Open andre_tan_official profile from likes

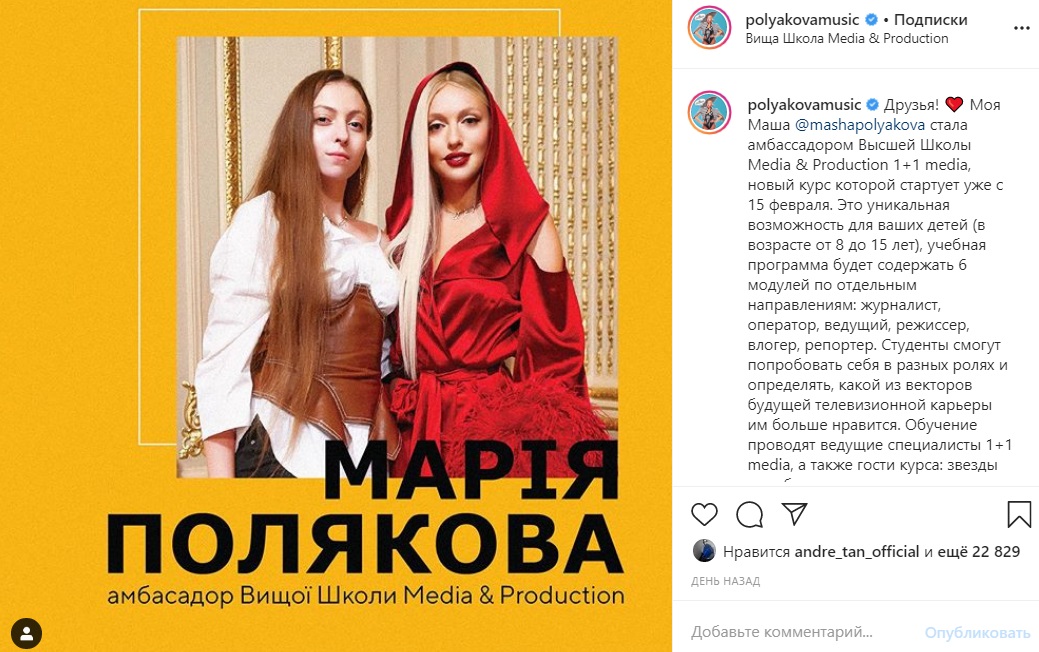(x=857, y=552)
